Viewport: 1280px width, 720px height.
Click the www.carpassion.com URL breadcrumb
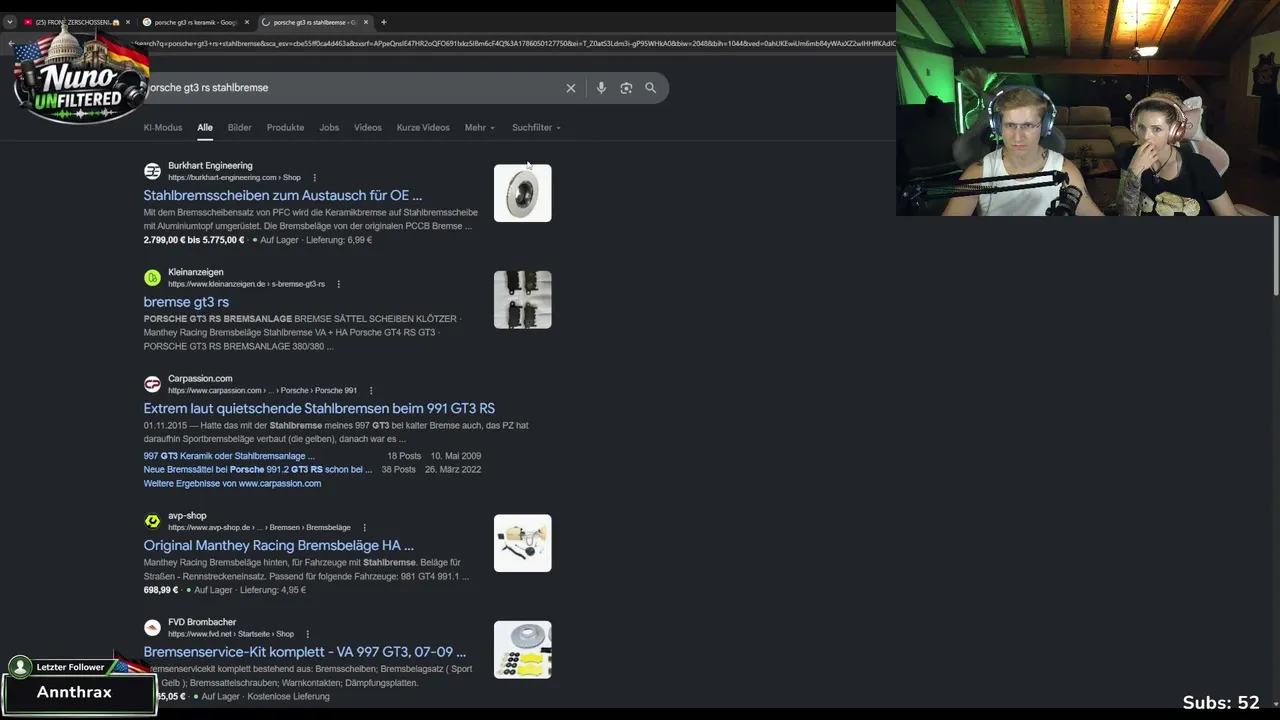click(x=262, y=391)
